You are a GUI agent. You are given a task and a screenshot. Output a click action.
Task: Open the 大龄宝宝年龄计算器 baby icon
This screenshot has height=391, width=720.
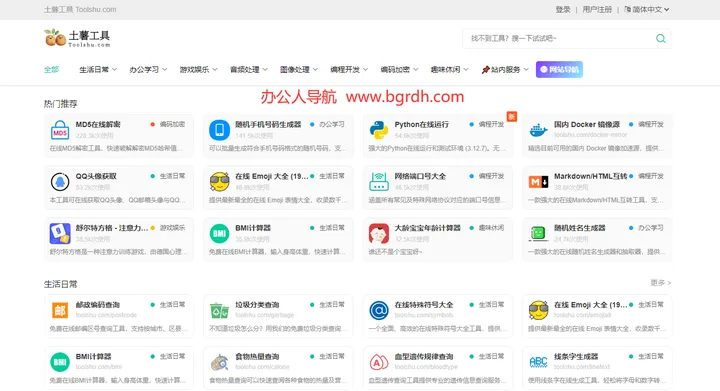pyautogui.click(x=379, y=234)
